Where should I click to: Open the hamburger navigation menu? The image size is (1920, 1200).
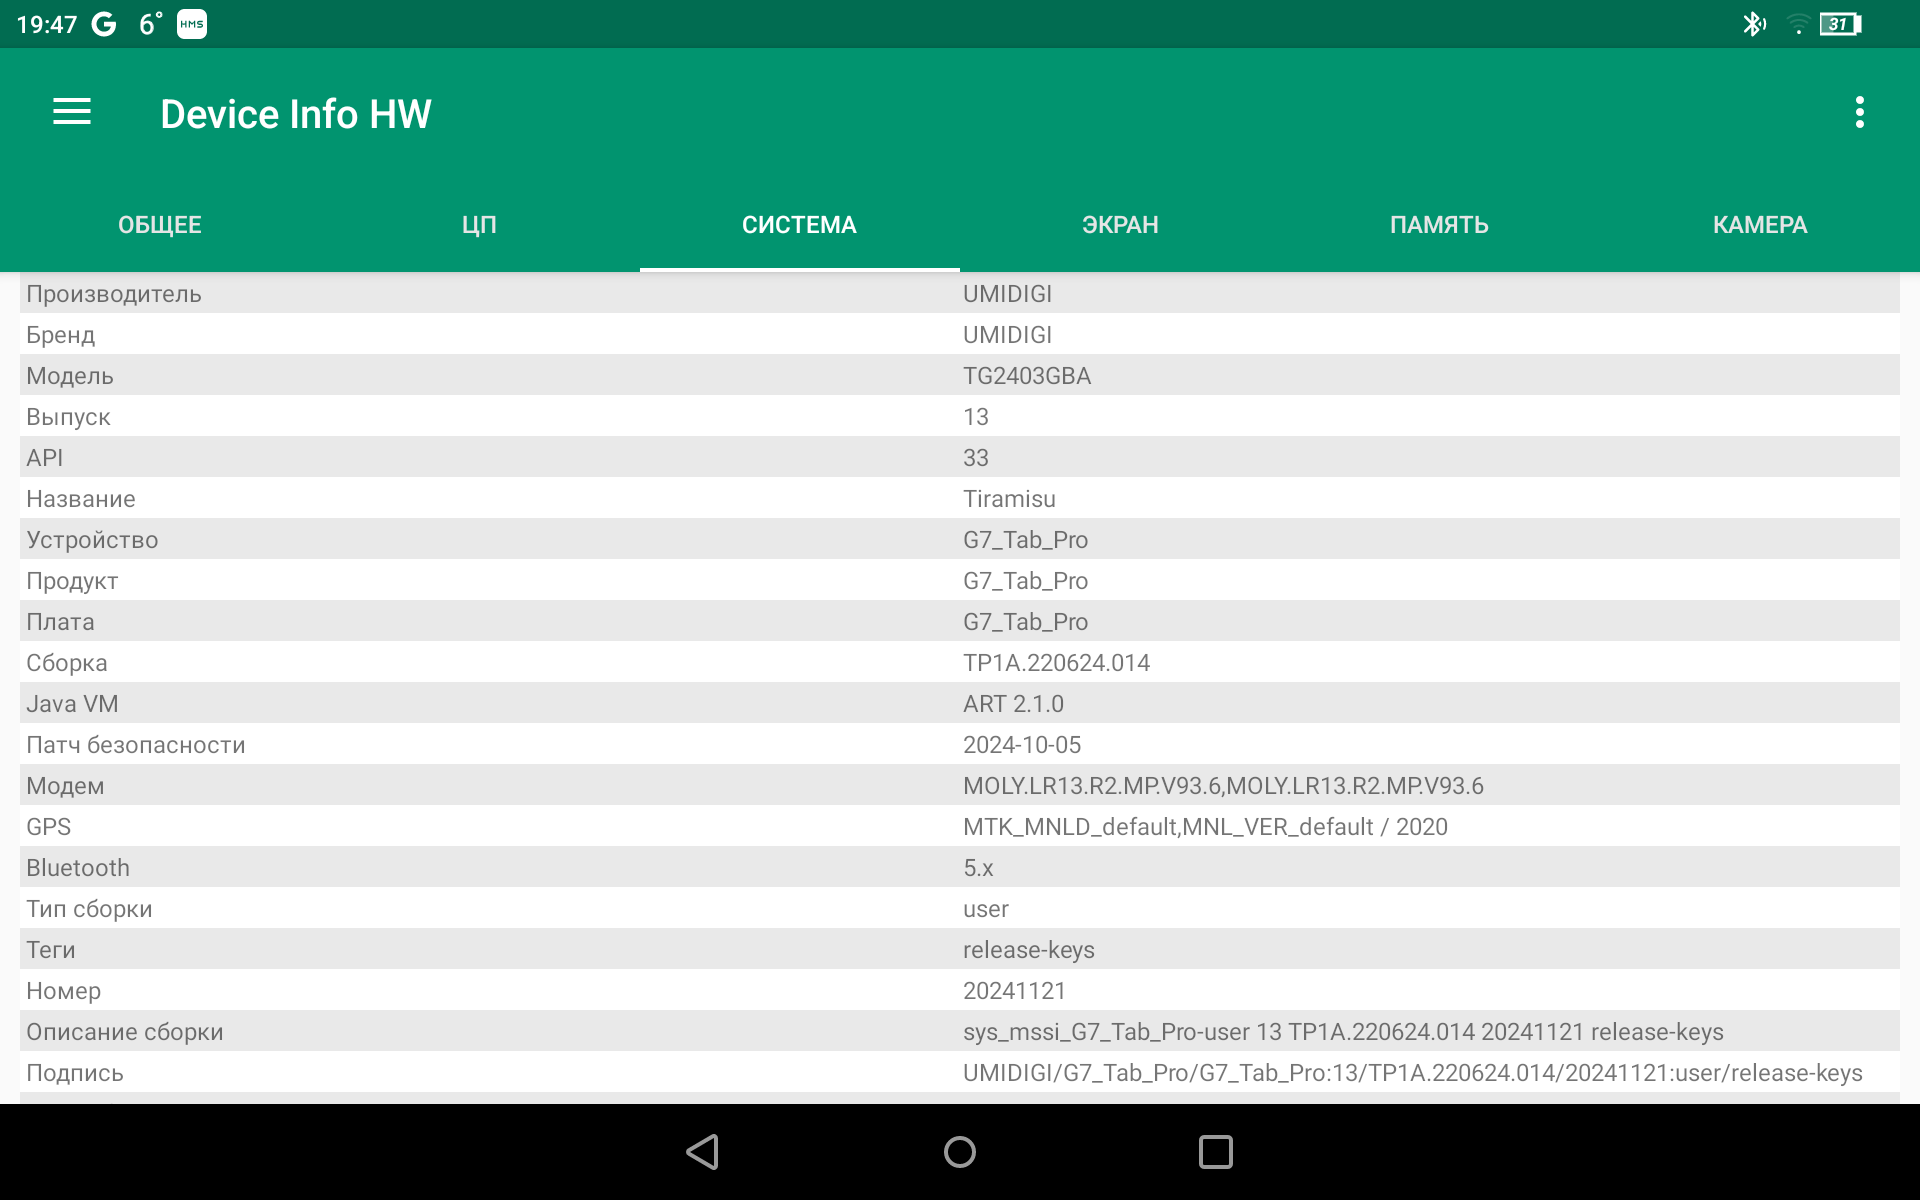pyautogui.click(x=72, y=113)
